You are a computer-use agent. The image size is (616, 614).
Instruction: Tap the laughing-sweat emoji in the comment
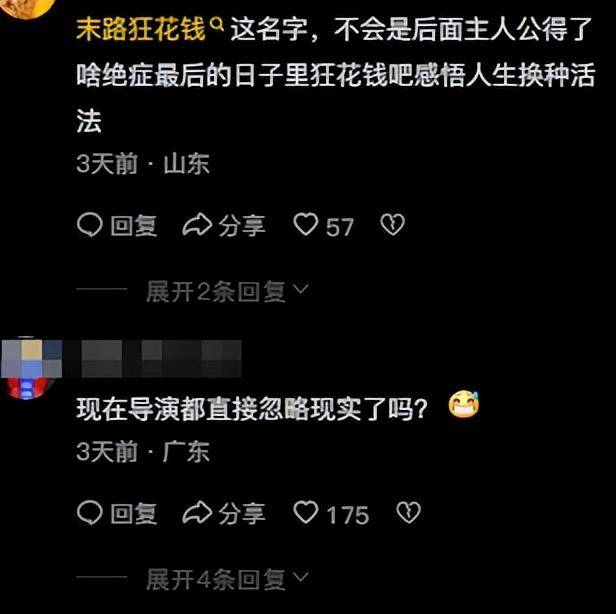[464, 404]
